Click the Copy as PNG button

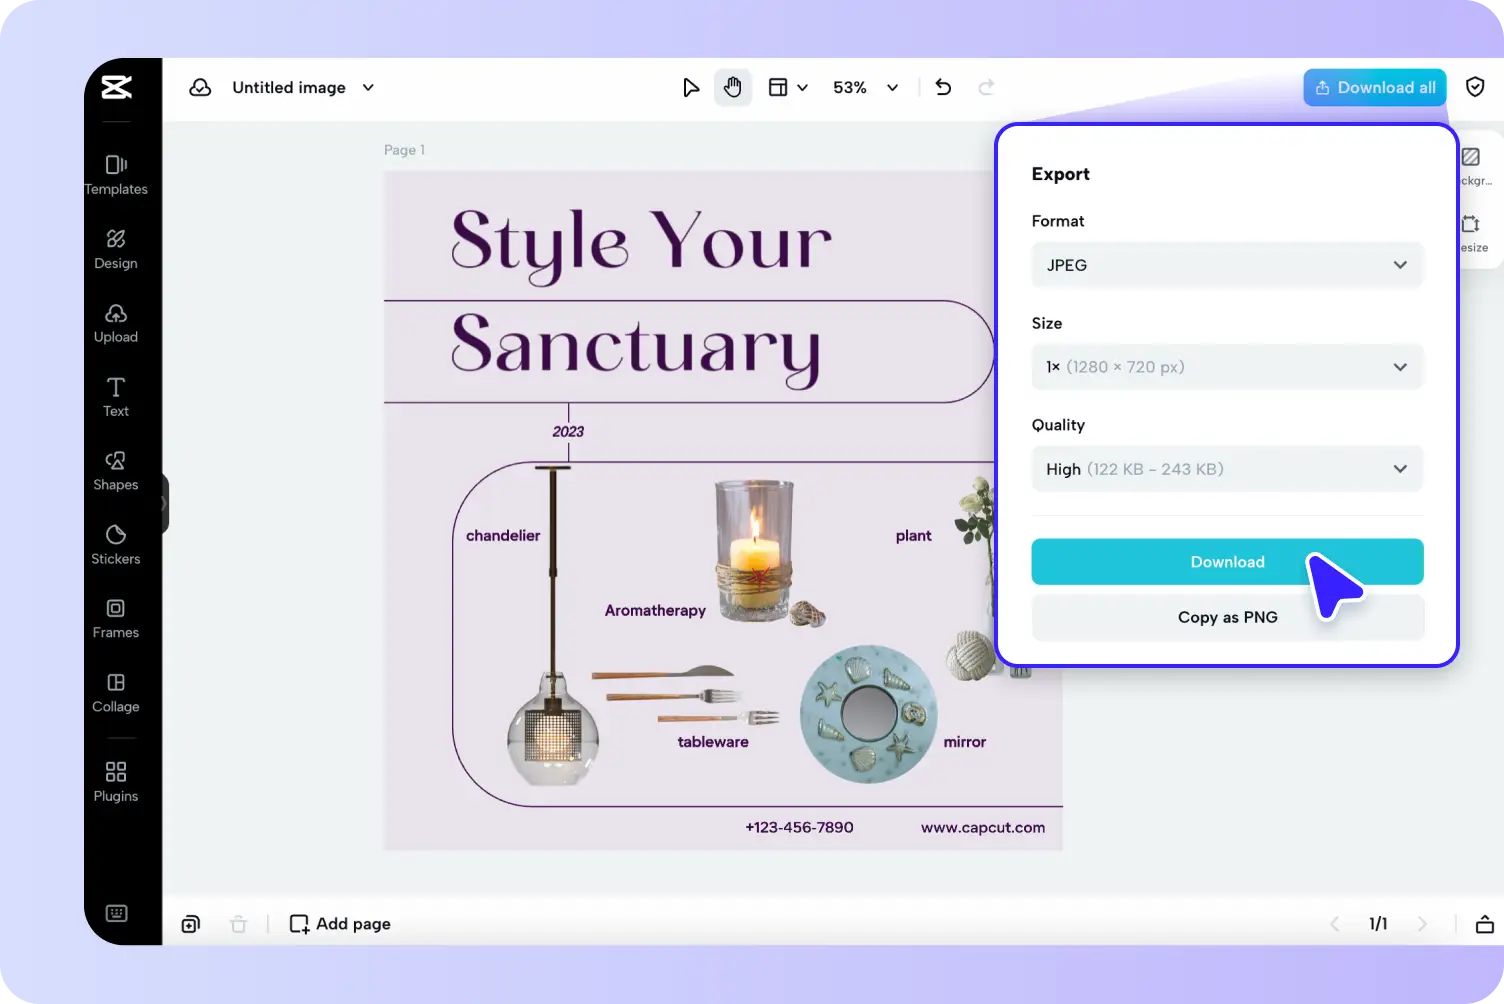[1226, 617]
